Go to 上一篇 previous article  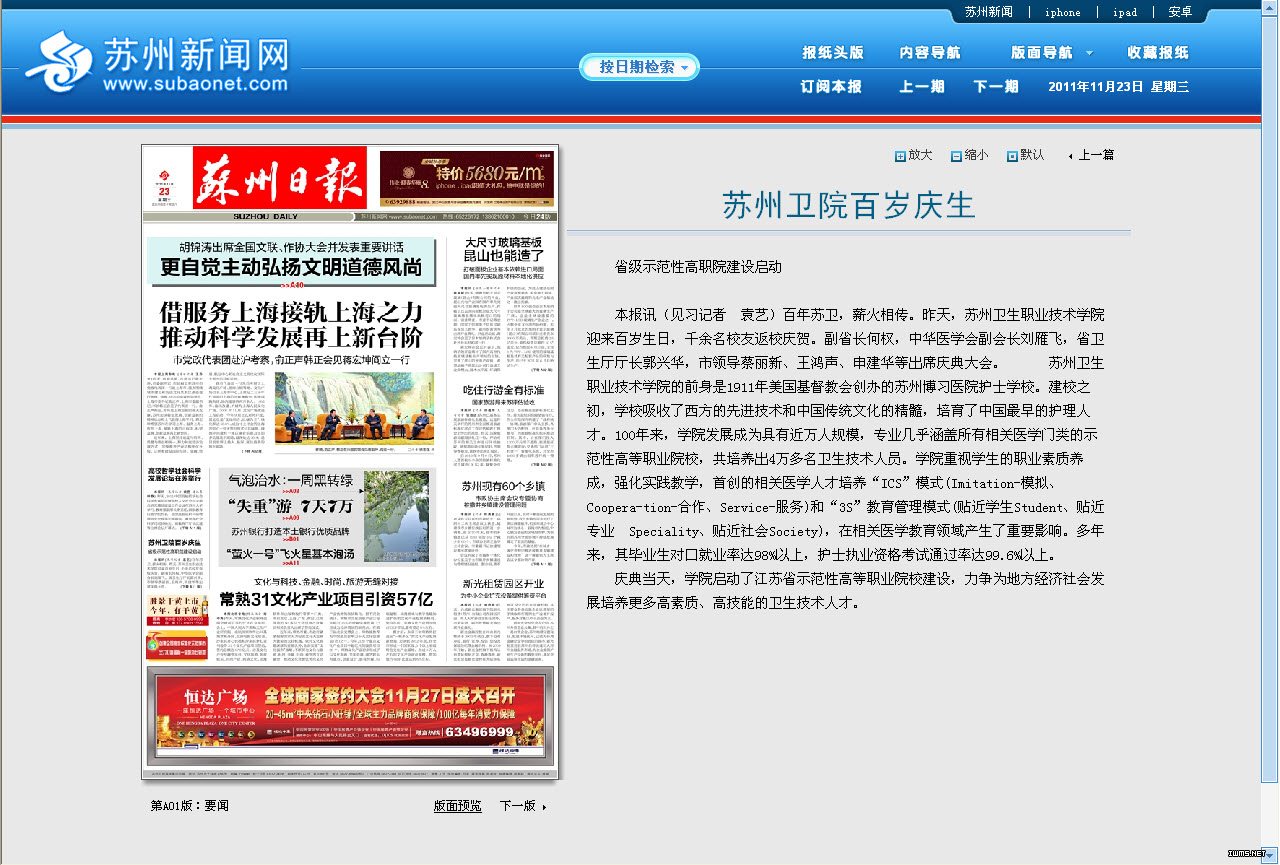(x=1096, y=155)
